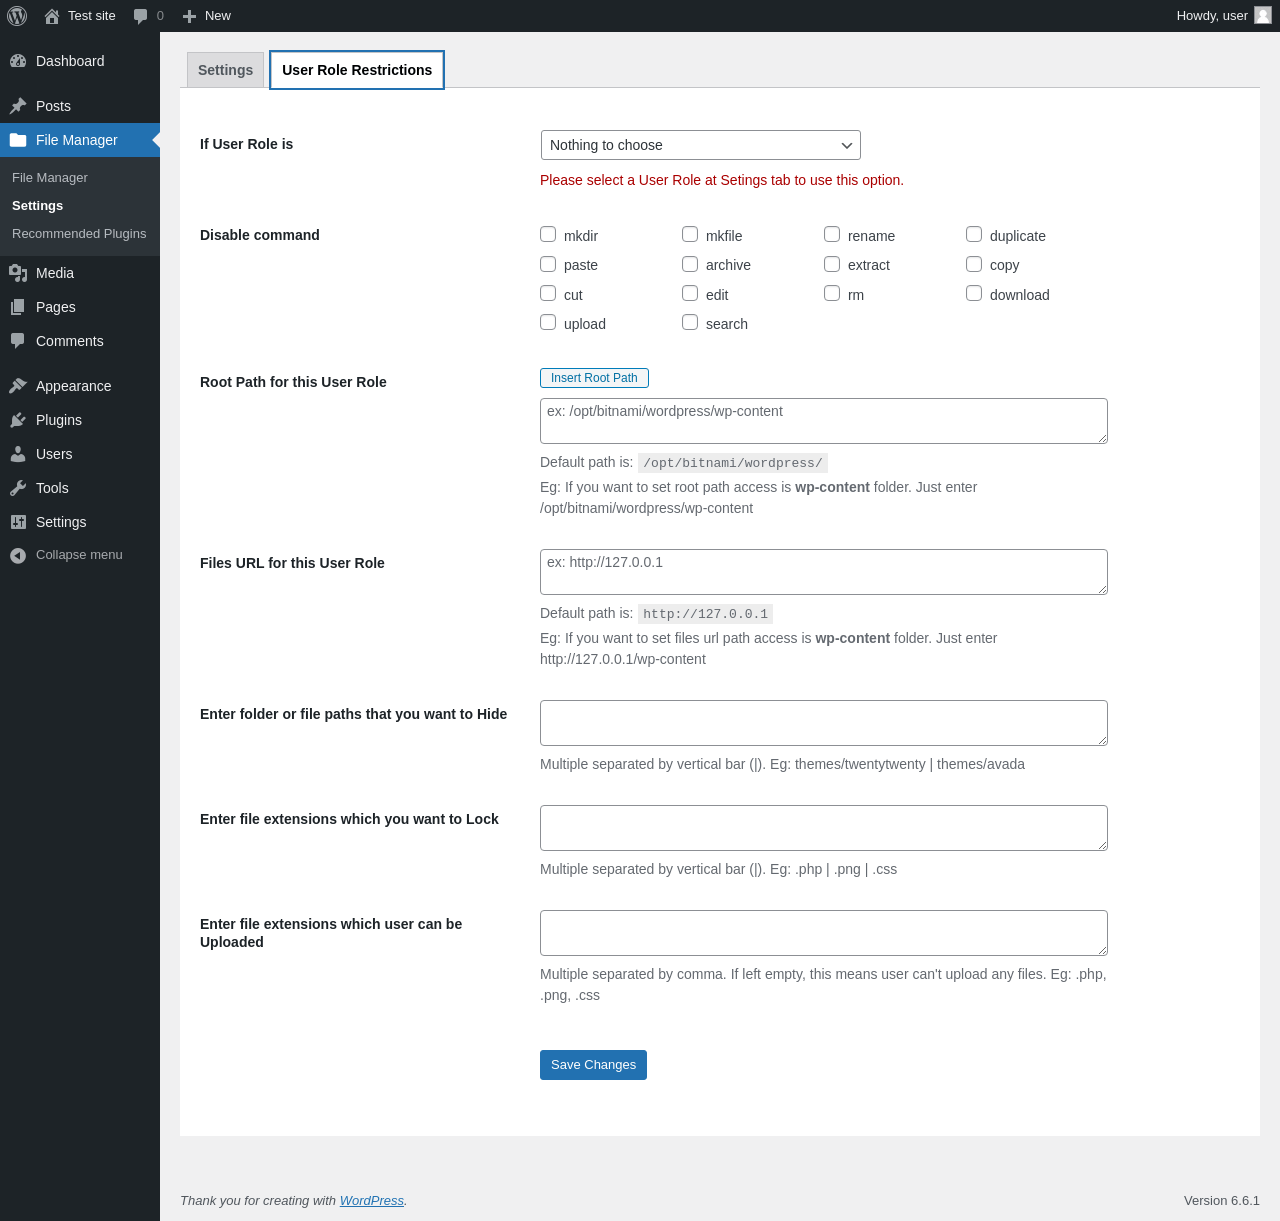Toggle the extract checkbox
Screen dimensions: 1280x1221
pos(832,264)
